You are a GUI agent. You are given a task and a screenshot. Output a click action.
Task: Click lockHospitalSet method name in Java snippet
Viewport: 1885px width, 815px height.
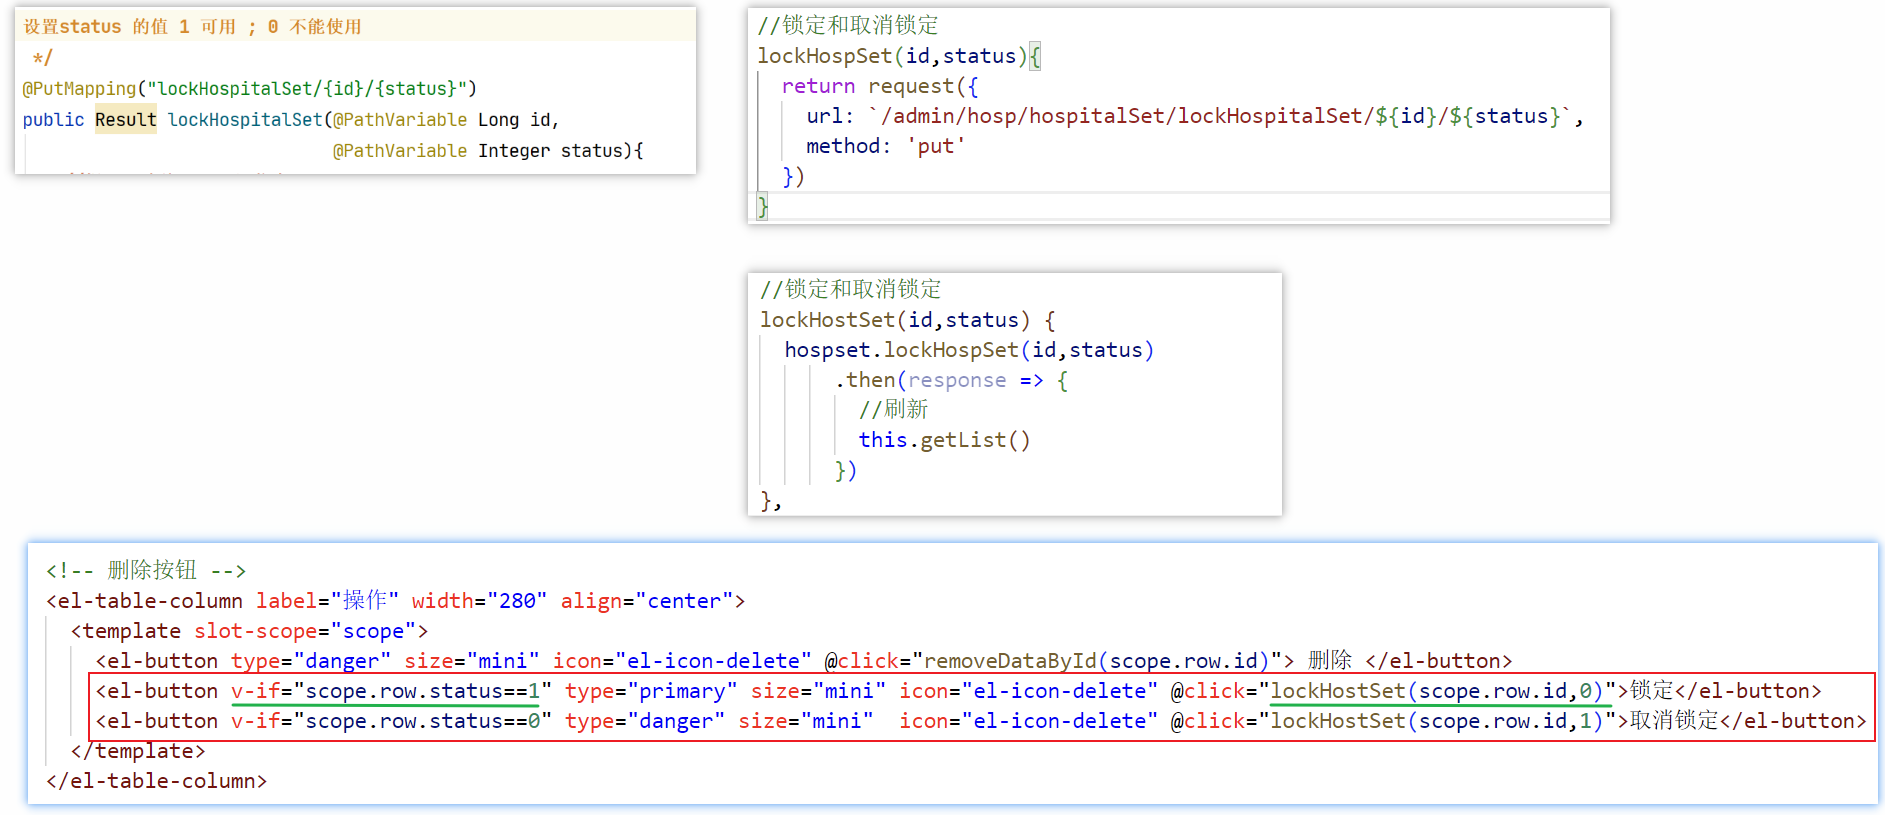[x=245, y=120]
